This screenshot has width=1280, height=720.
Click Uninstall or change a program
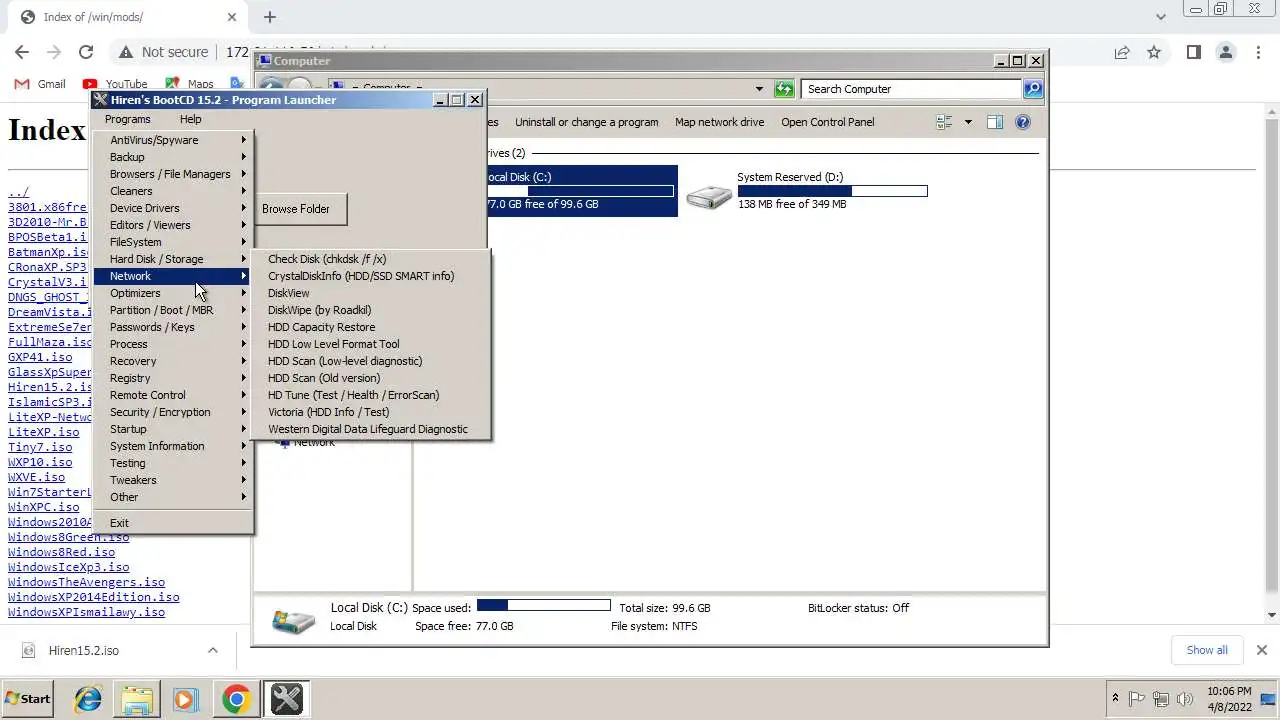[586, 122]
